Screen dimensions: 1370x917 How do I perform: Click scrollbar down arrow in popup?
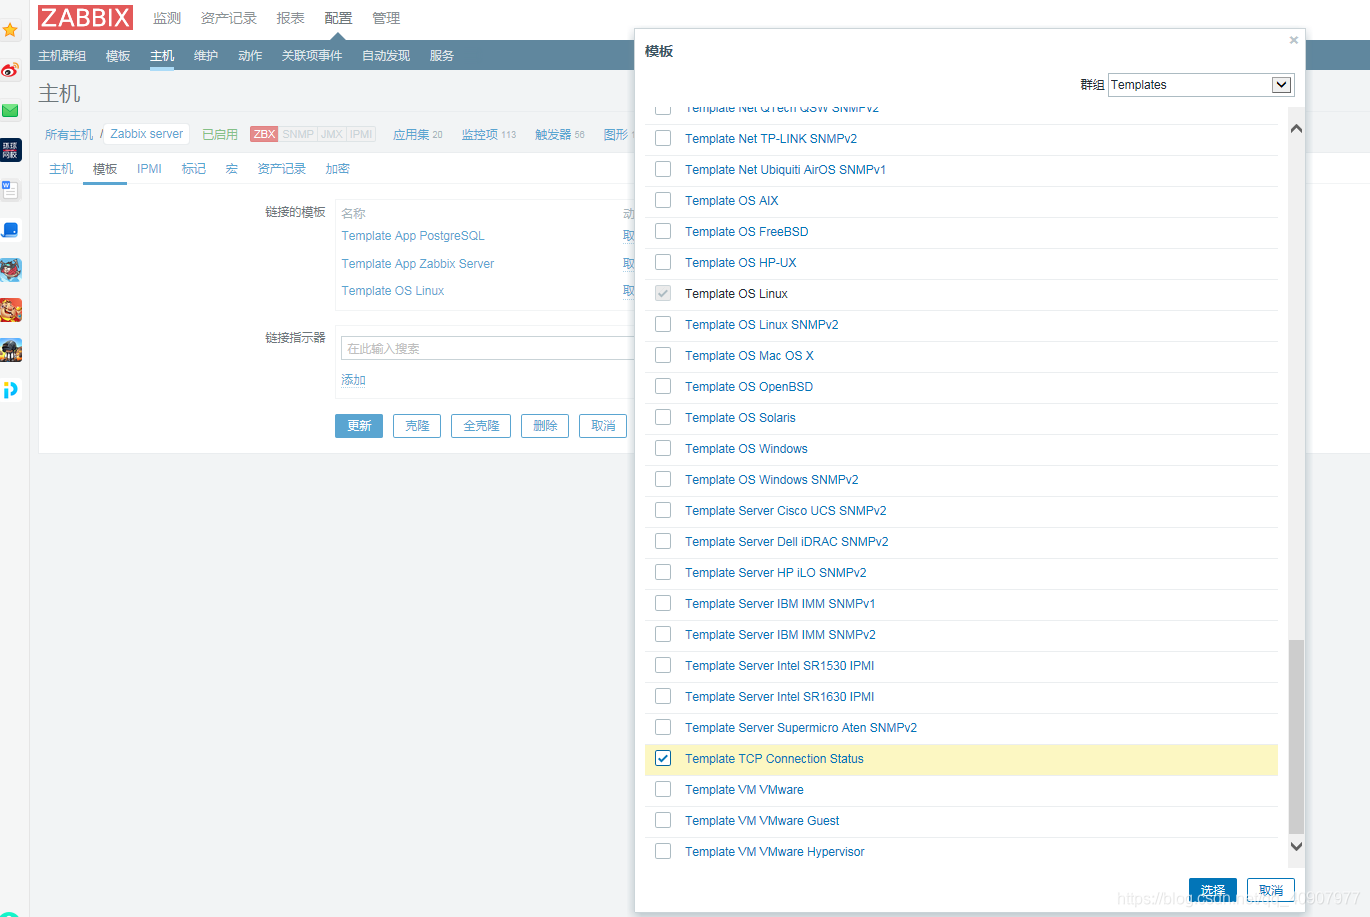click(1296, 846)
